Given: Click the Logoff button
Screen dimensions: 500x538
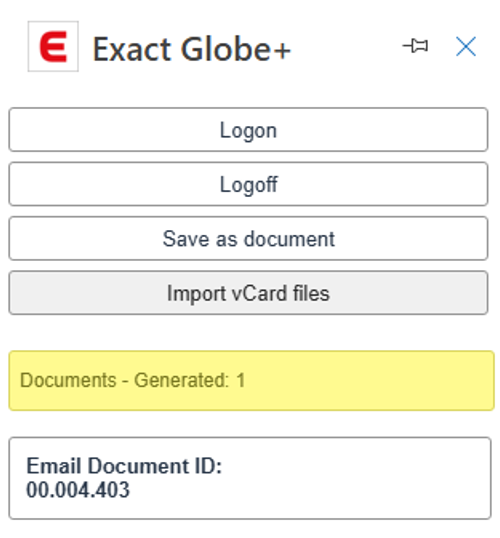Looking at the screenshot, I should point(248,184).
